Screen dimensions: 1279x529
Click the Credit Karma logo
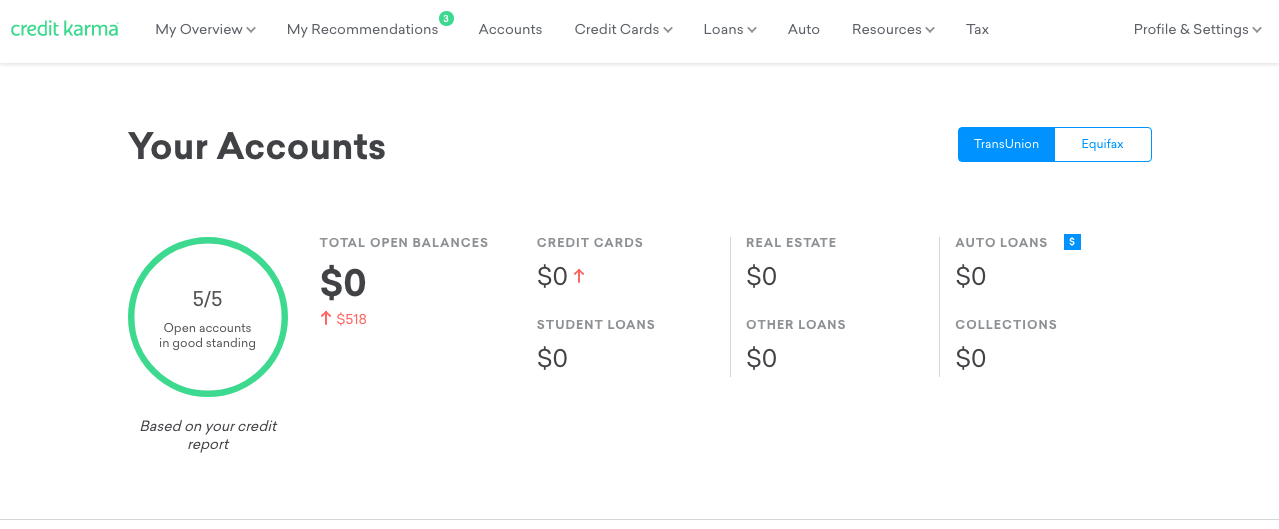pos(64,29)
